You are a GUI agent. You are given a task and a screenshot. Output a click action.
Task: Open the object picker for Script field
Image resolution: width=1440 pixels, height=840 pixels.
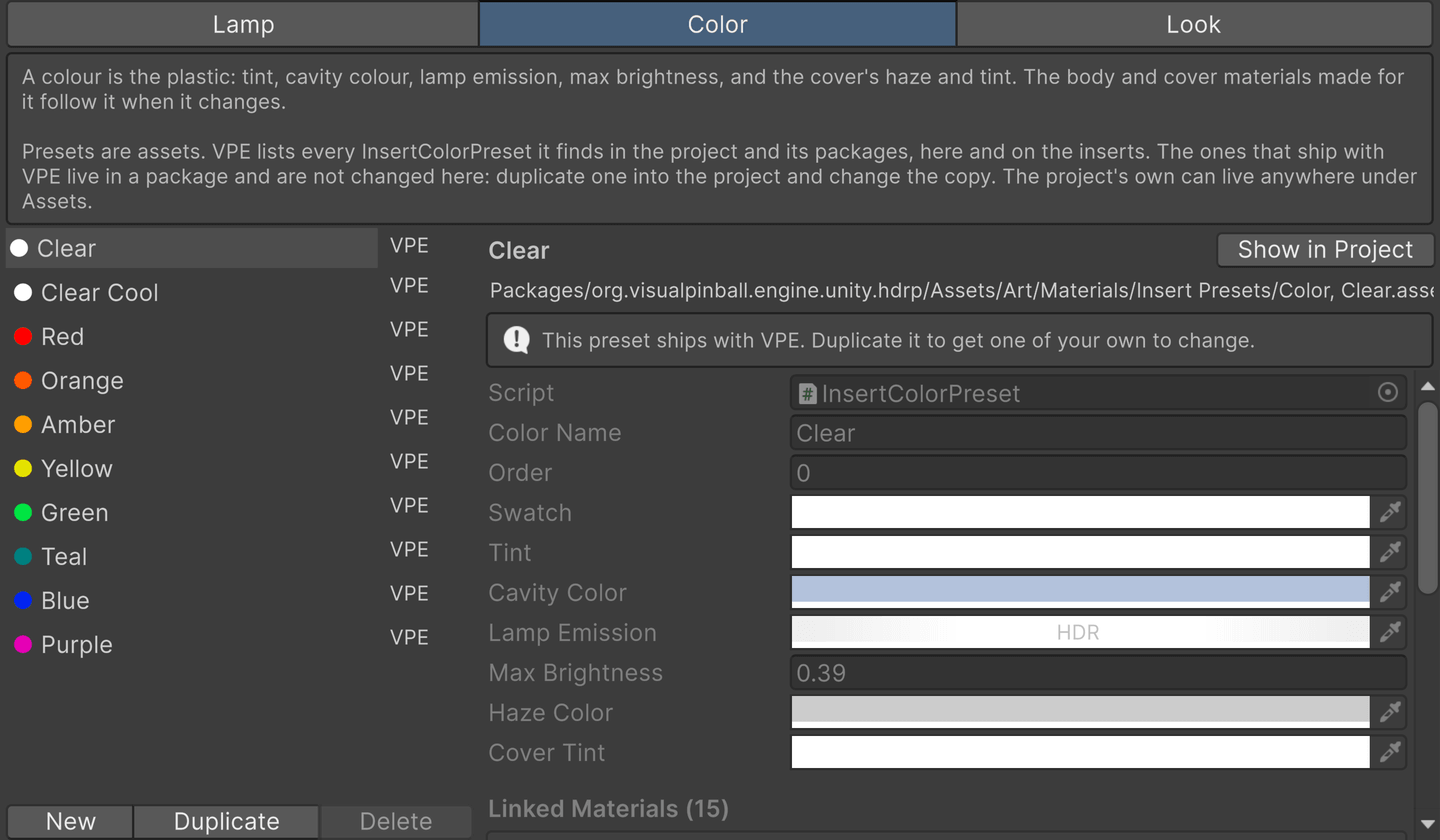click(1387, 392)
